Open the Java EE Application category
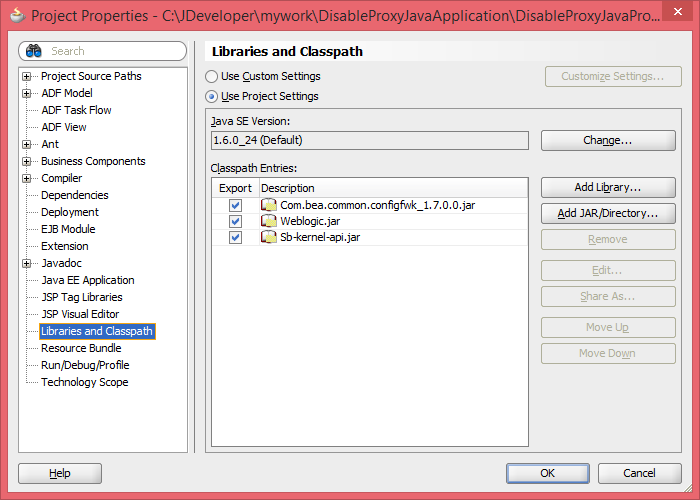The width and height of the screenshot is (700, 500). point(88,280)
